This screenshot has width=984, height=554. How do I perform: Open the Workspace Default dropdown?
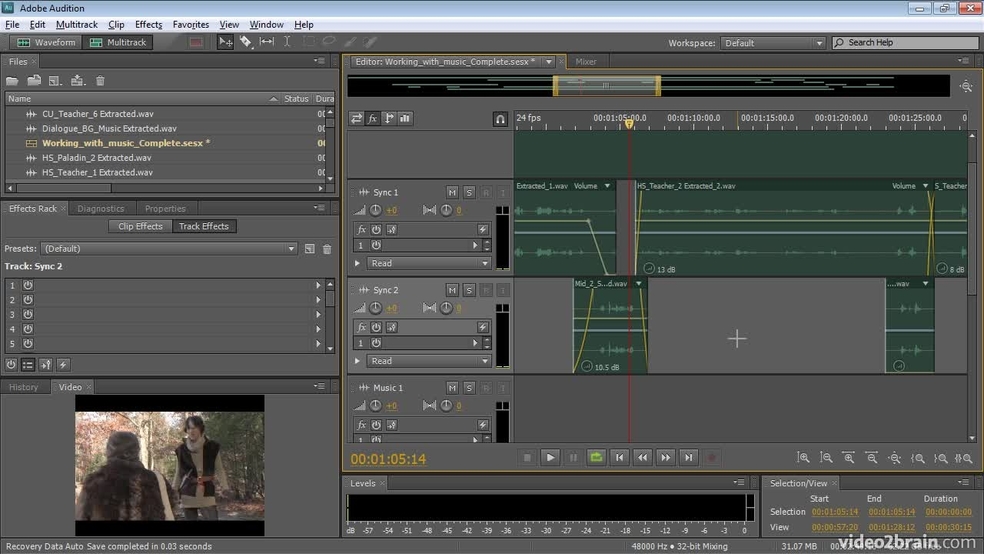point(773,43)
